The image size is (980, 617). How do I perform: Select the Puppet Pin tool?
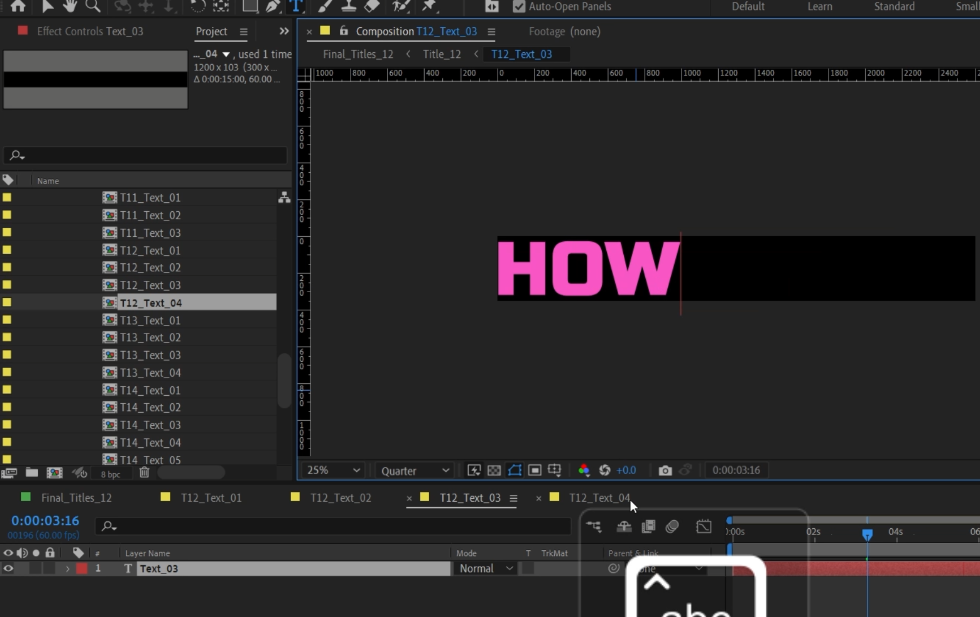point(429,6)
